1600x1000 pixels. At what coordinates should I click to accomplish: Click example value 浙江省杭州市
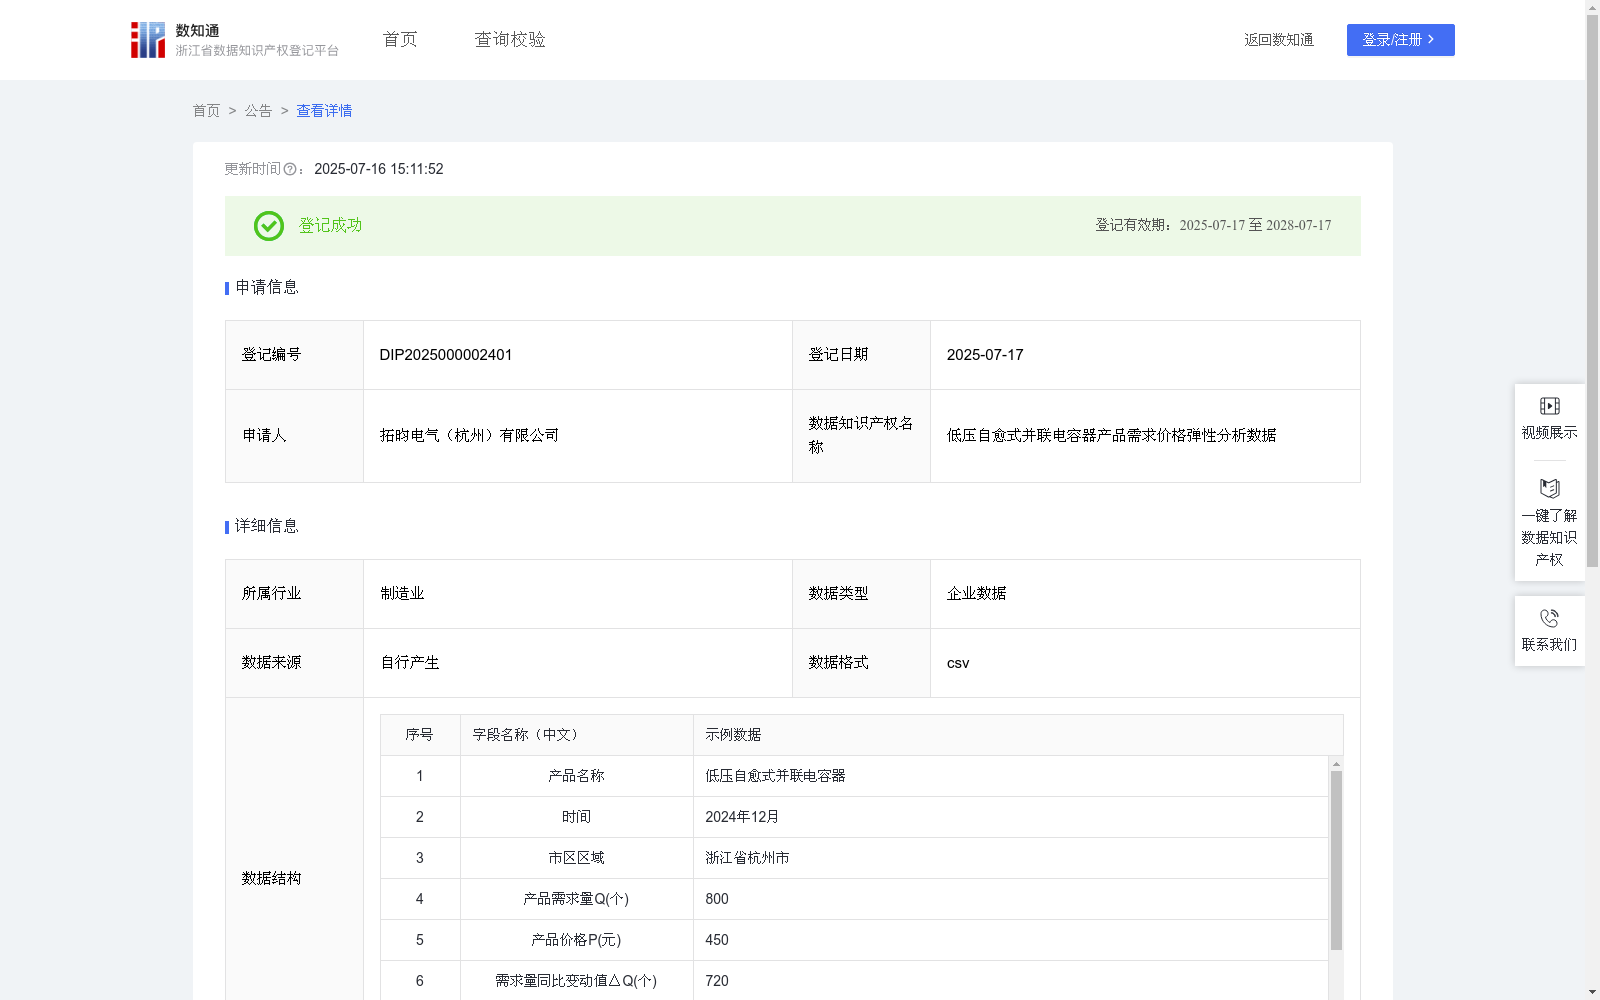tap(747, 858)
